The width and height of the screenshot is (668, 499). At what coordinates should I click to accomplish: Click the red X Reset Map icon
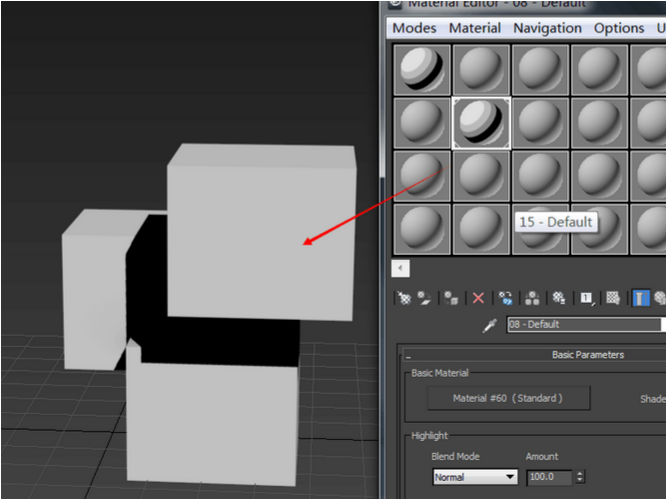[x=479, y=298]
